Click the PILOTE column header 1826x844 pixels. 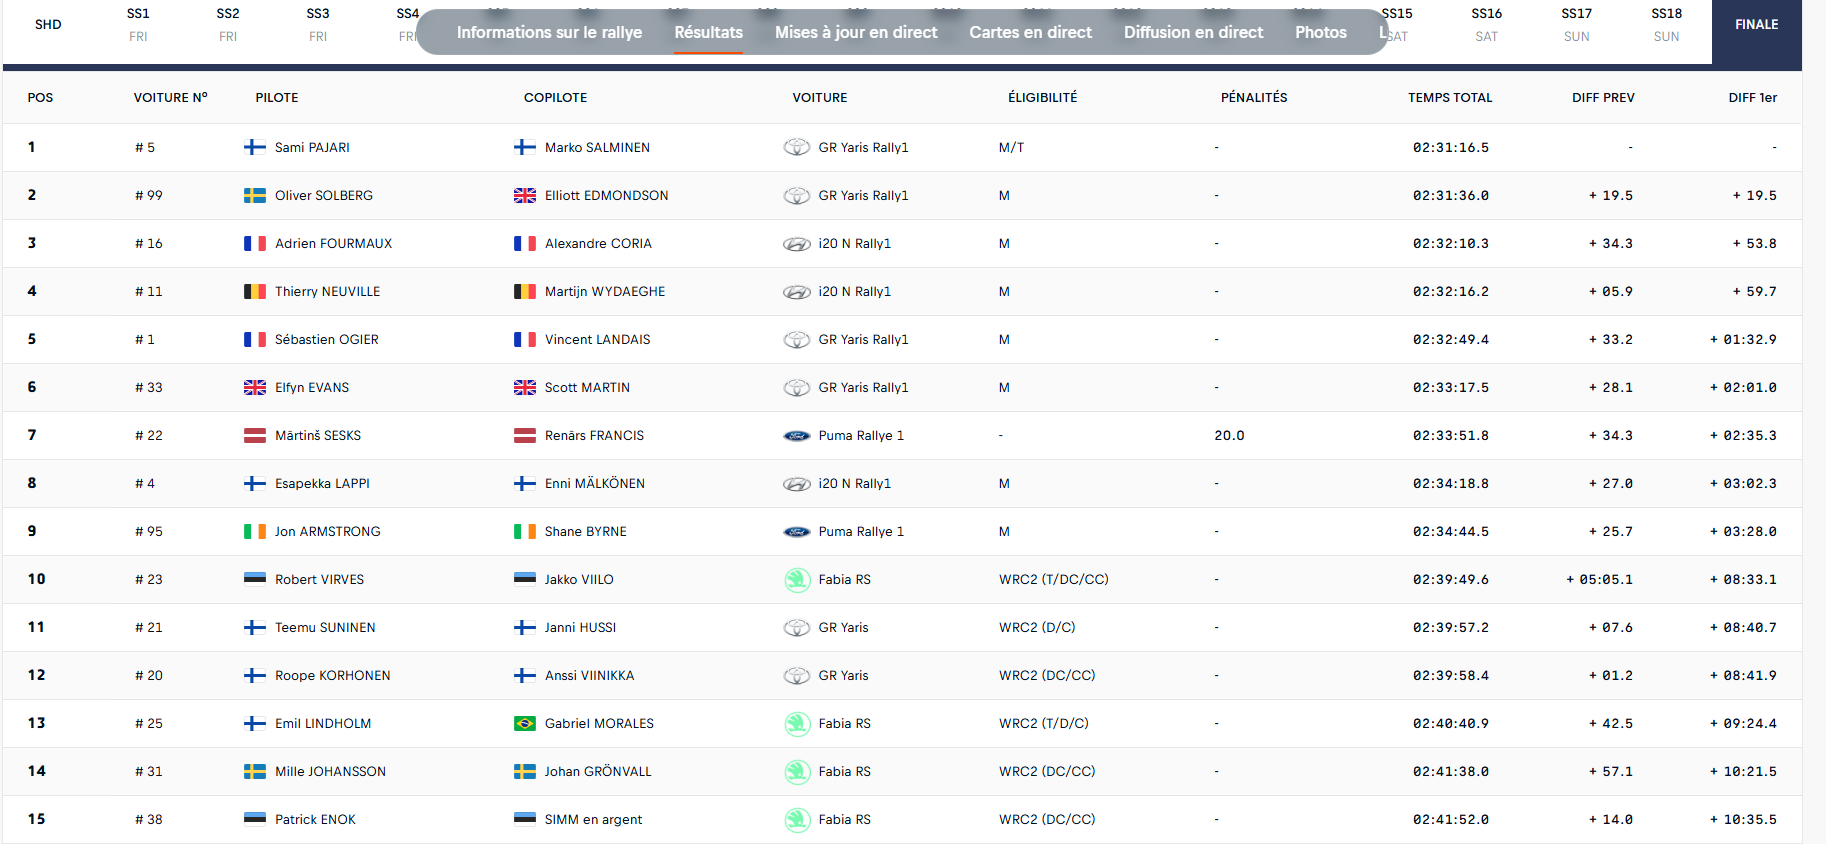pos(277,97)
